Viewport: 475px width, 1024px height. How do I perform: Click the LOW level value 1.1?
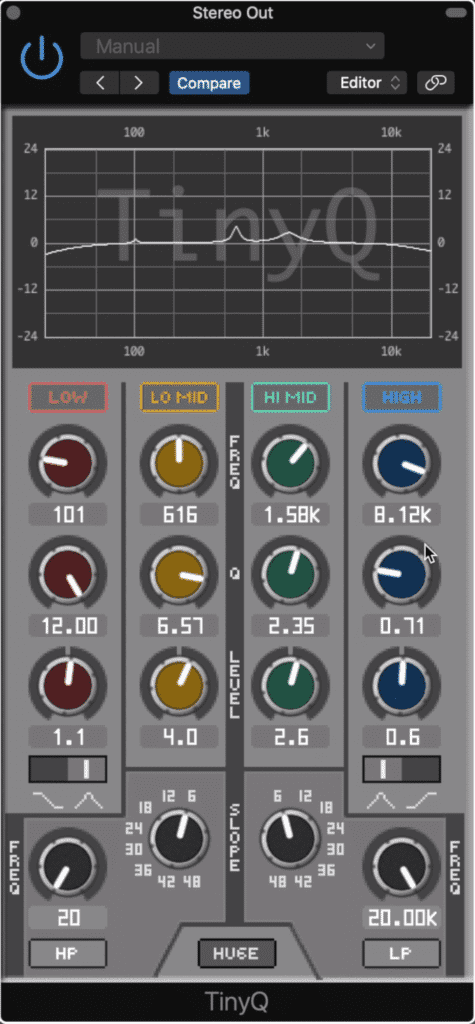coord(68,737)
